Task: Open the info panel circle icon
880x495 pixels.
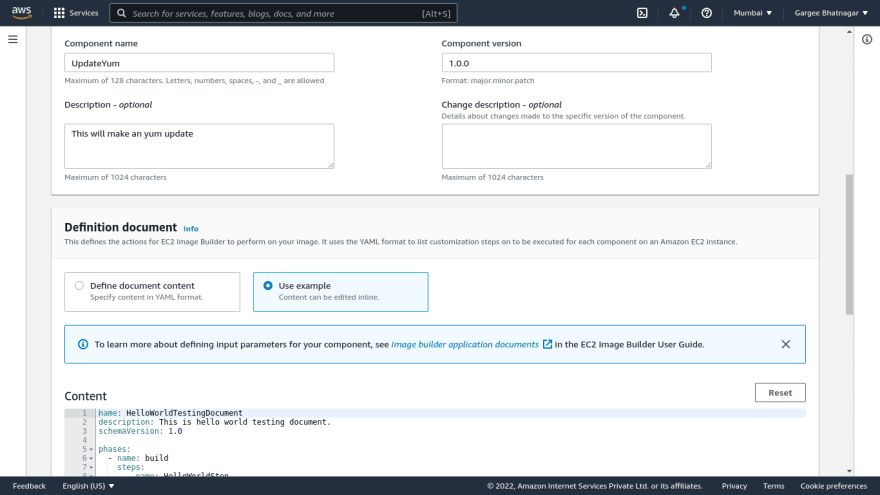Action: pyautogui.click(x=867, y=39)
